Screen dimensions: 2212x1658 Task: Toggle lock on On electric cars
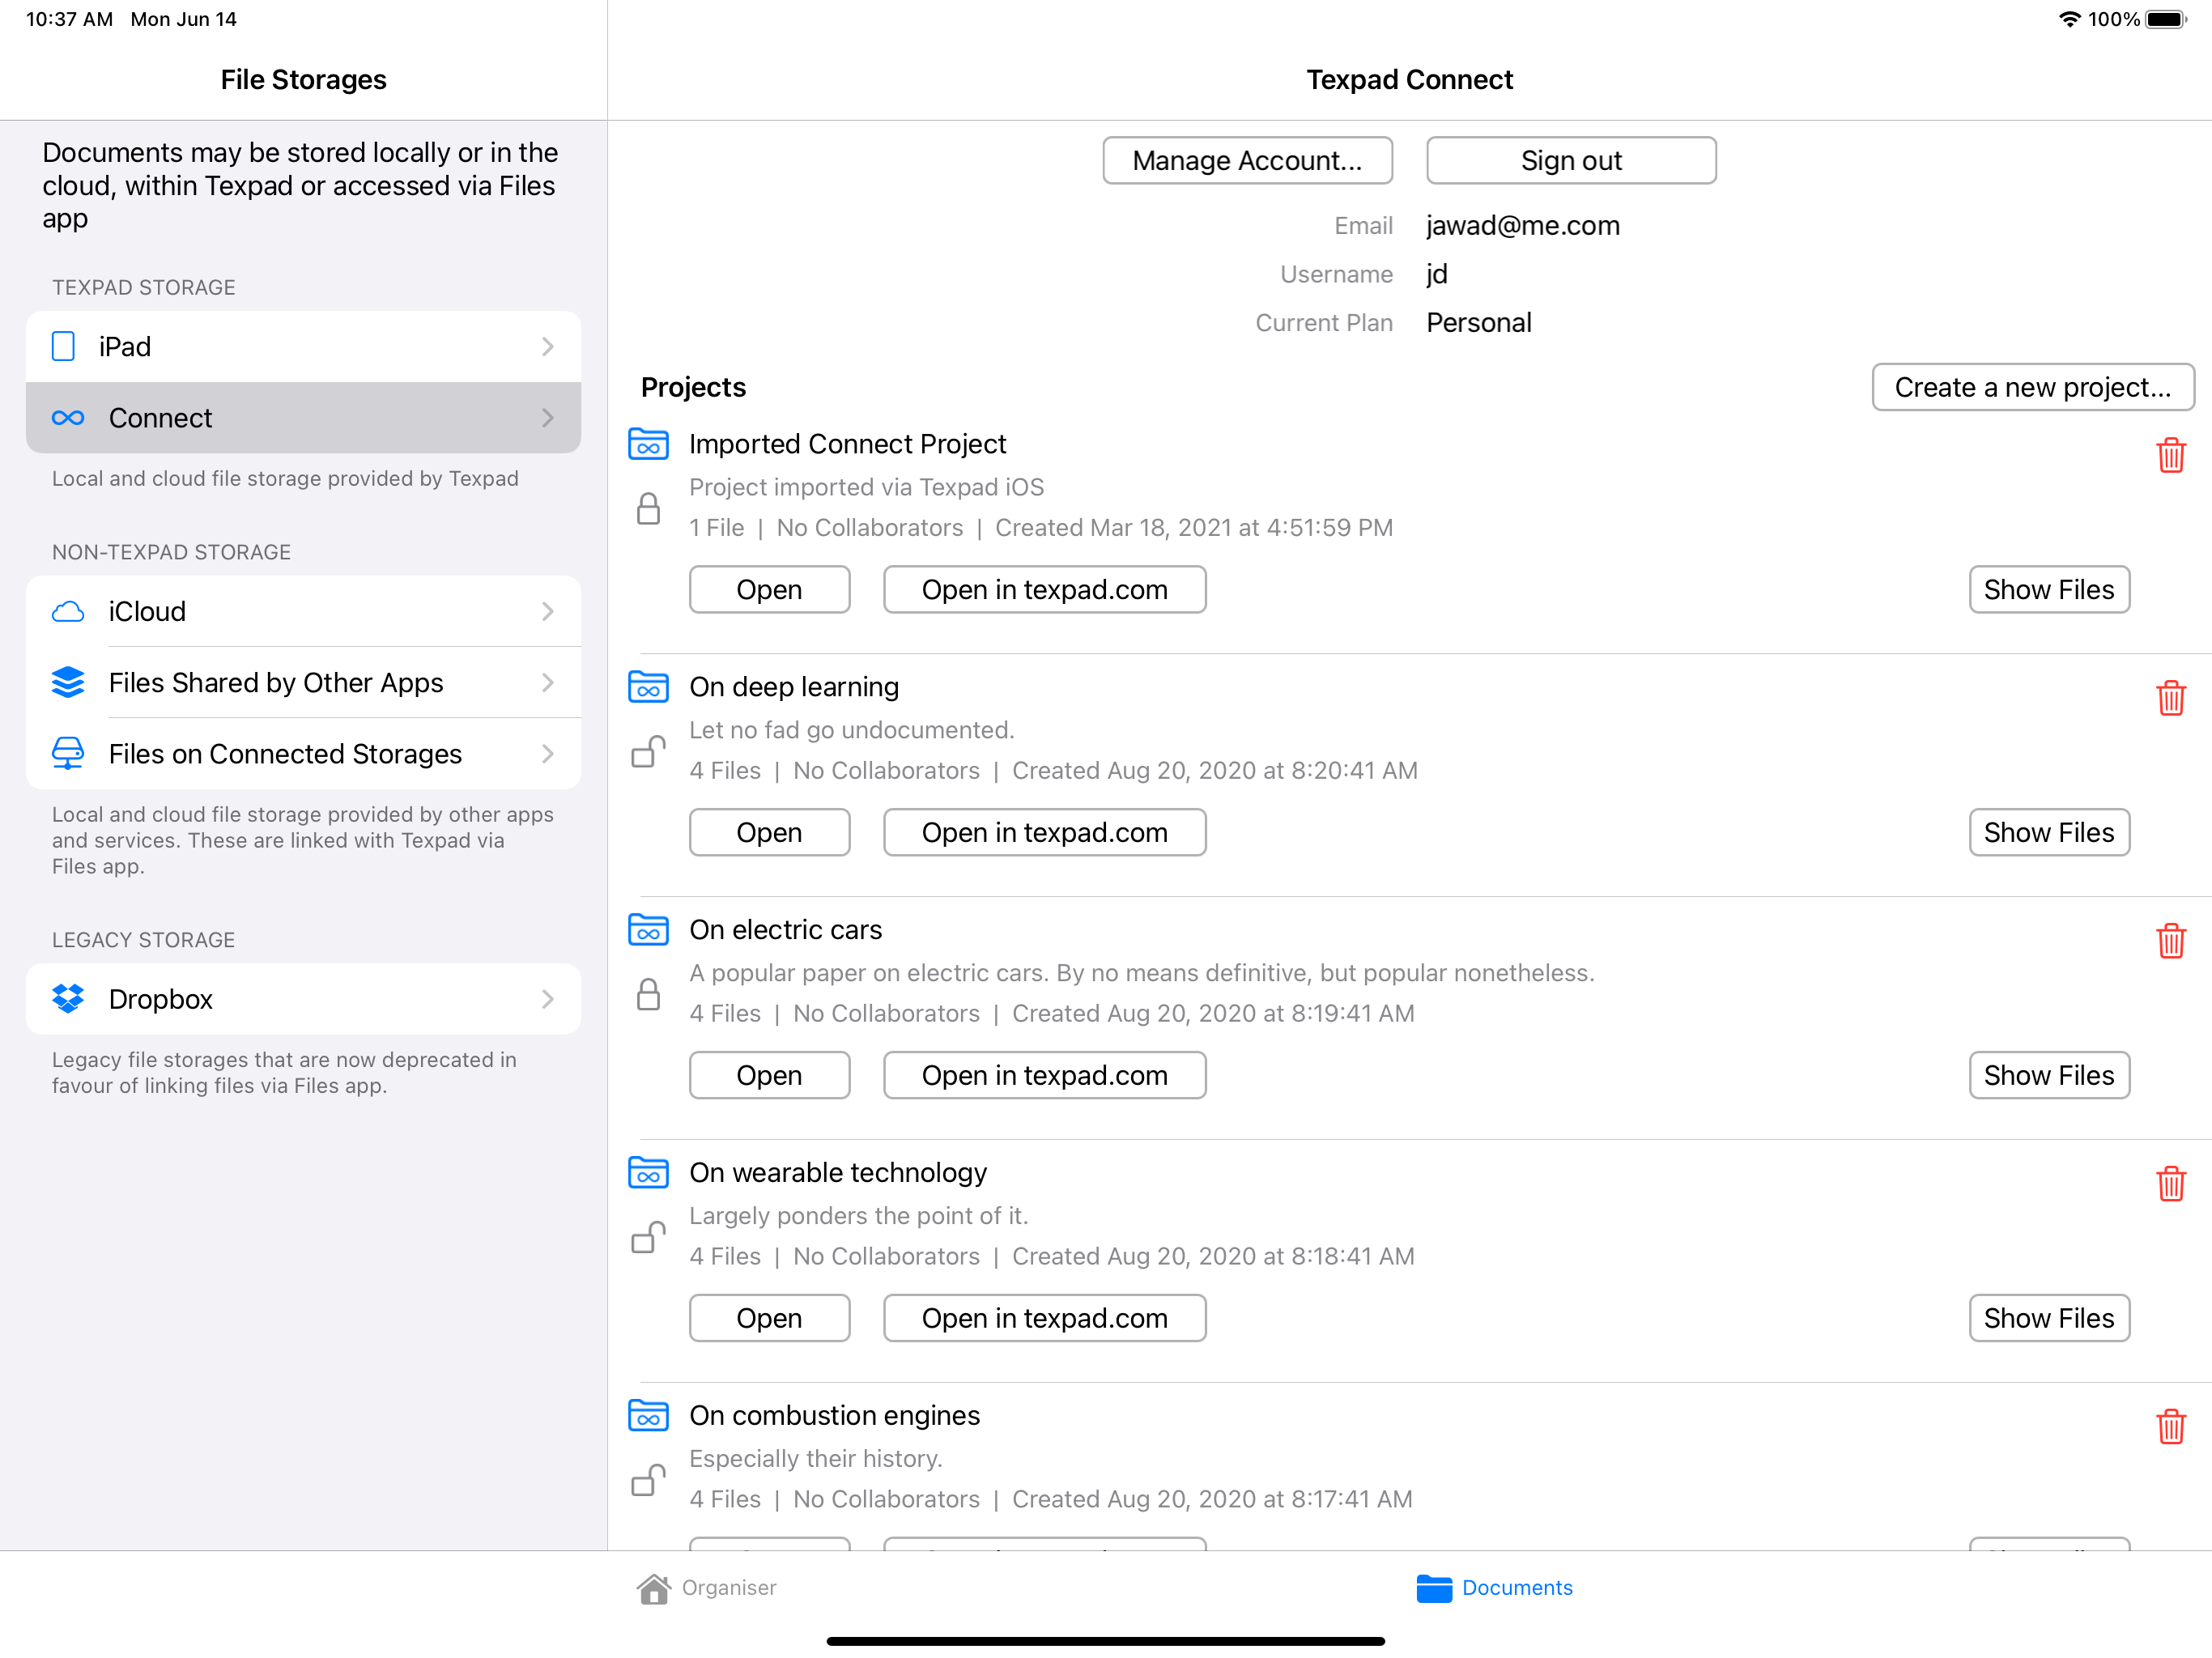coord(648,994)
